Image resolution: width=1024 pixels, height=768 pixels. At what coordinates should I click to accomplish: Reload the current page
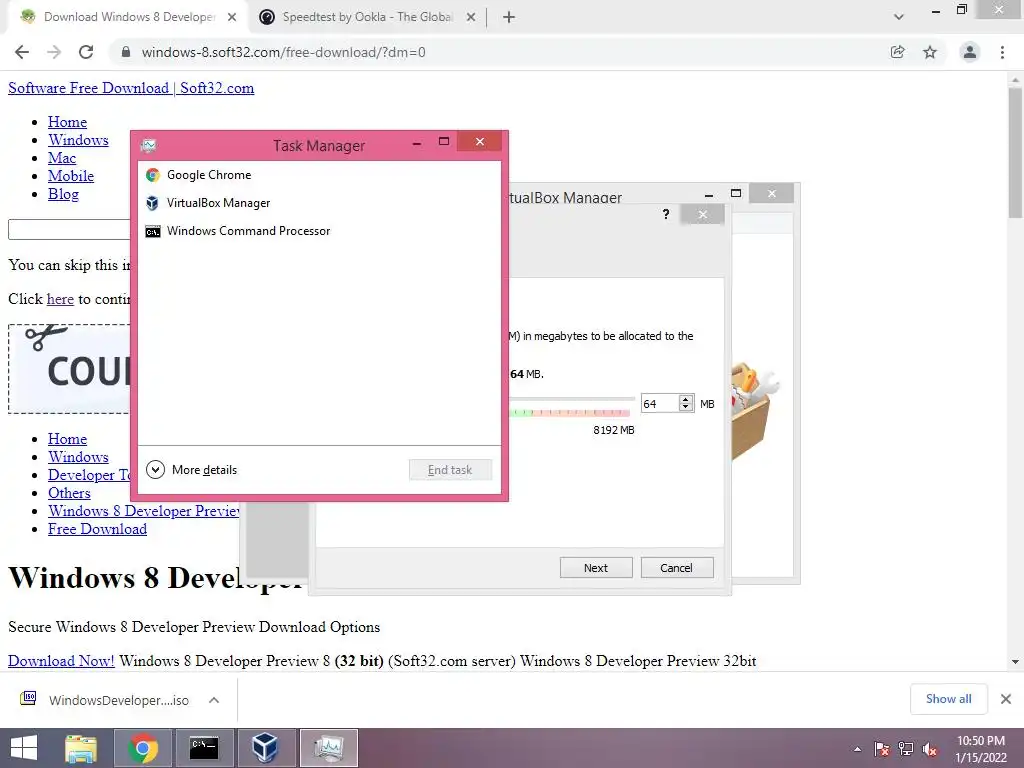86,52
